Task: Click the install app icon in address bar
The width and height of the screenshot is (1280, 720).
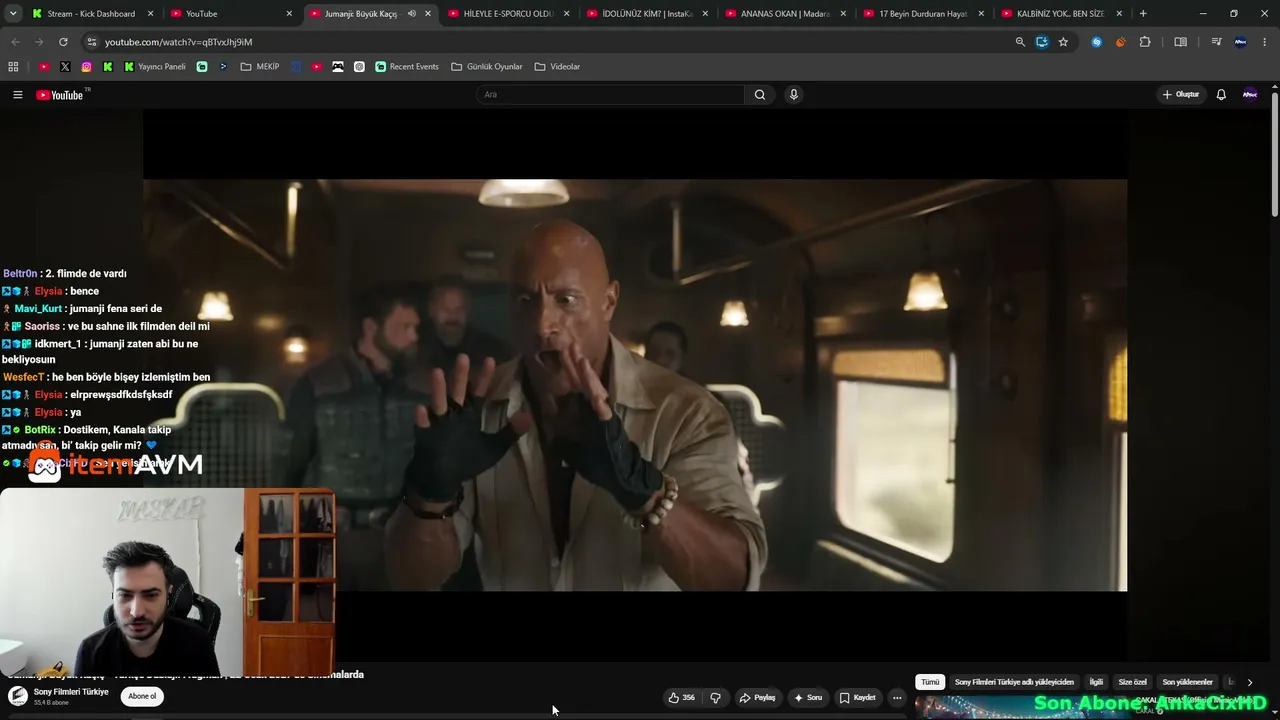Action: point(1042,42)
